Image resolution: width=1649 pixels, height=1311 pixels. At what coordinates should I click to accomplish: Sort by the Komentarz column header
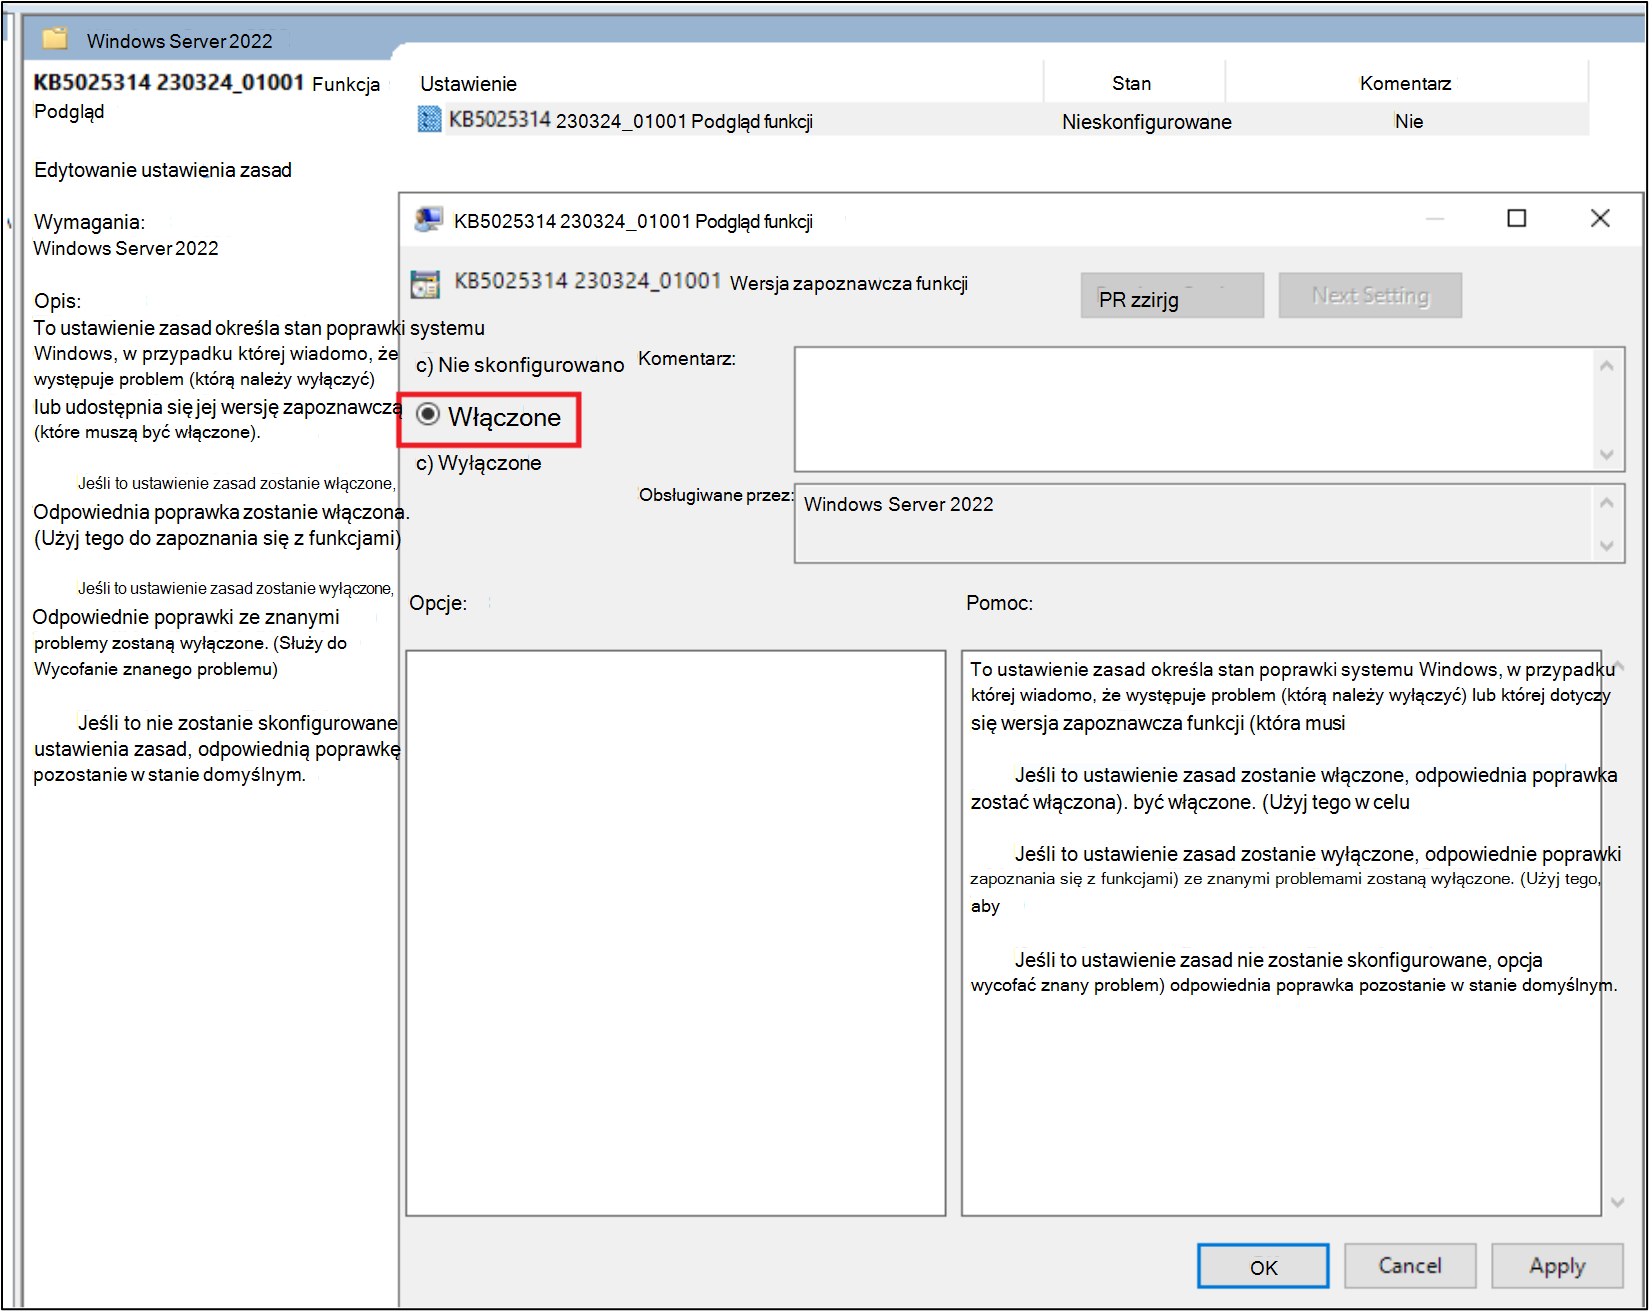click(x=1406, y=83)
